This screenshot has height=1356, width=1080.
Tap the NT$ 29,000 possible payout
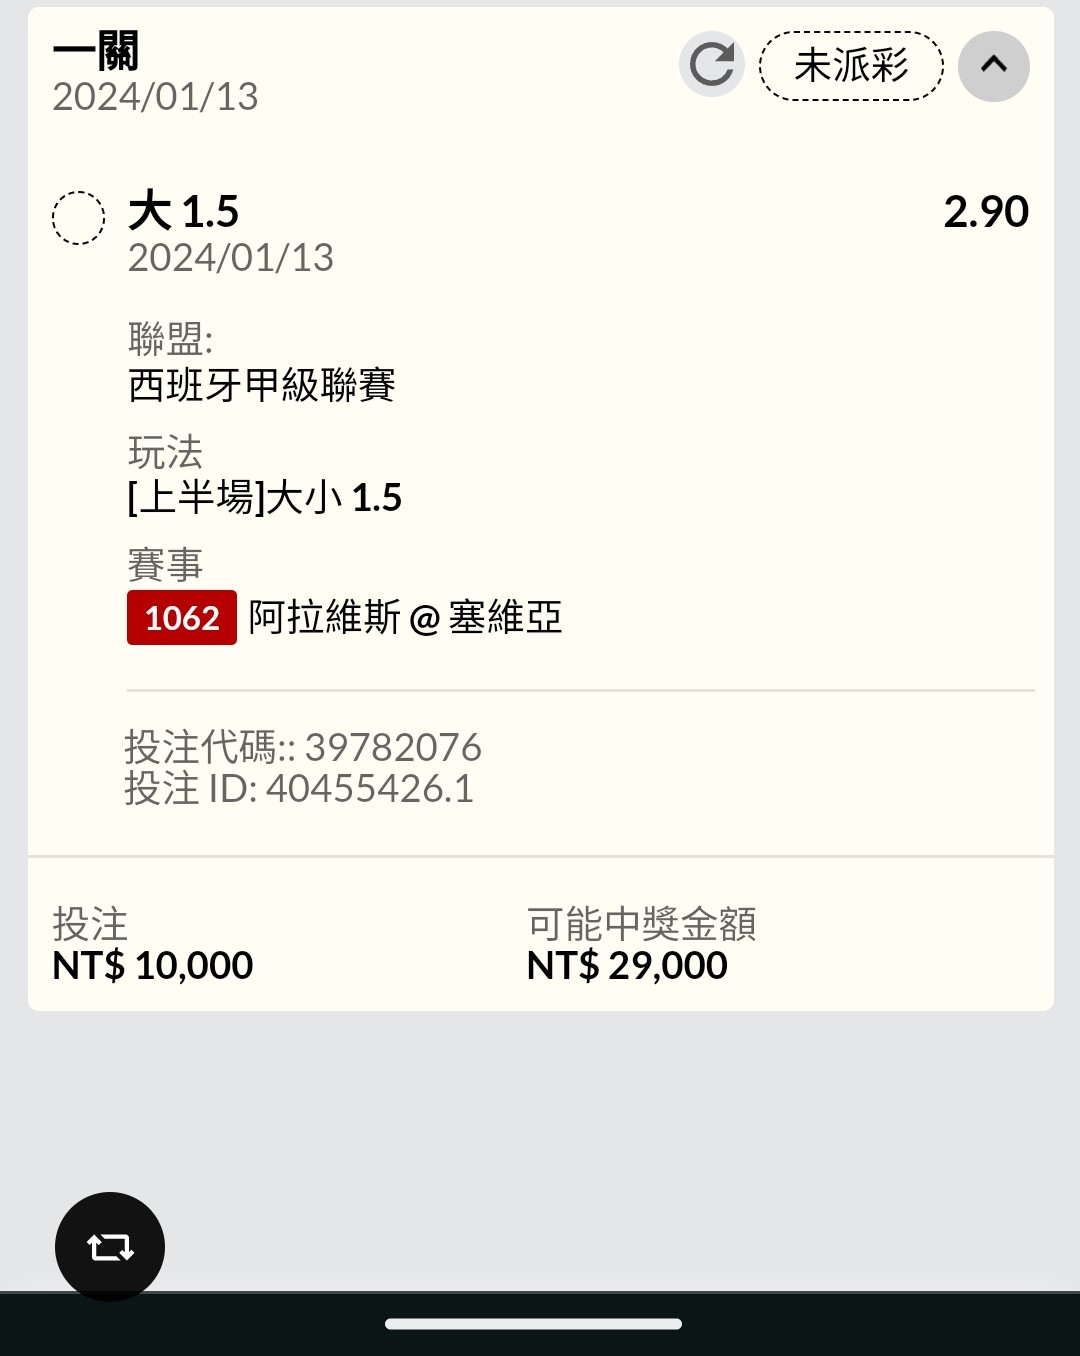[x=627, y=966]
